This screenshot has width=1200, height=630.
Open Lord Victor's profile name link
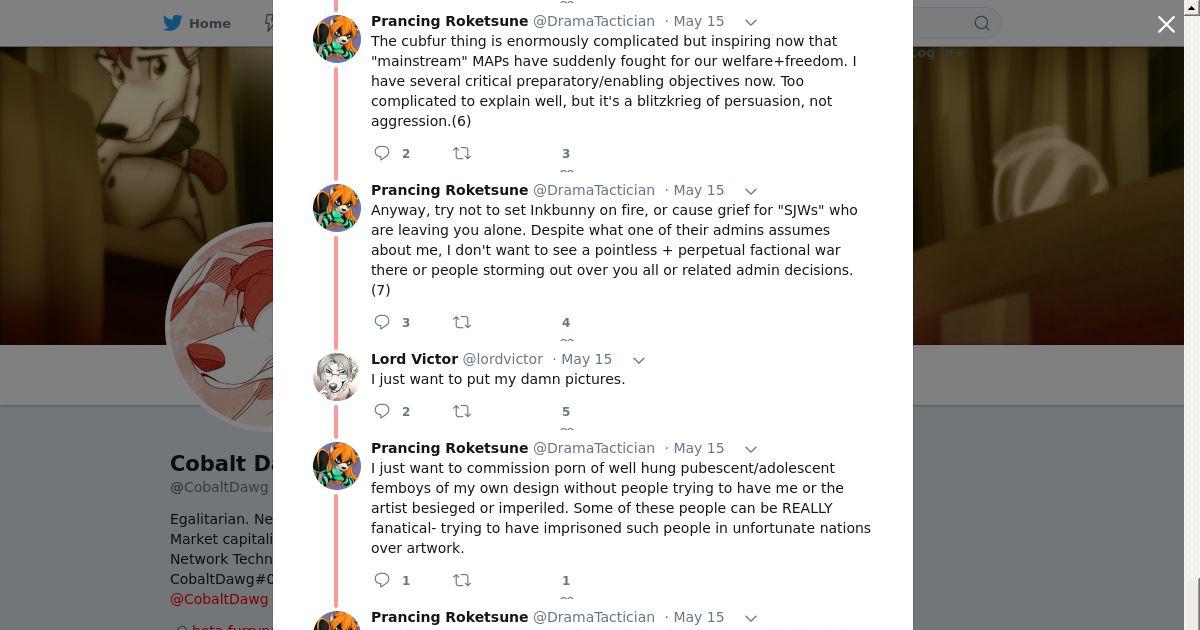coord(414,359)
